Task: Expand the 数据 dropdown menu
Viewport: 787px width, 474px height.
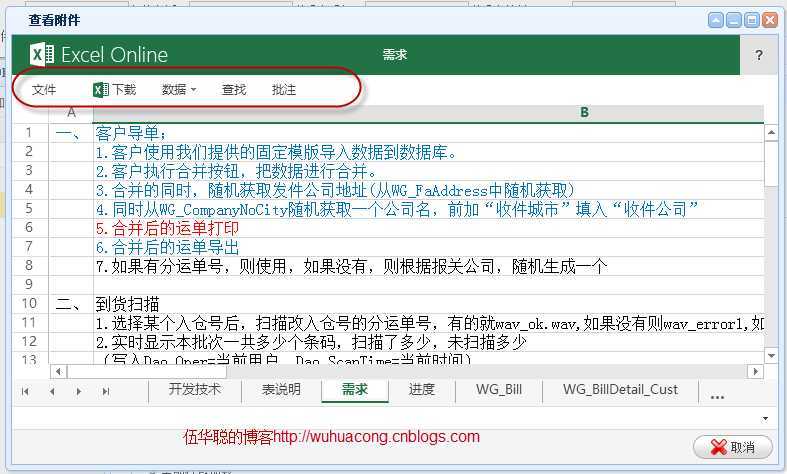Action: coord(179,89)
